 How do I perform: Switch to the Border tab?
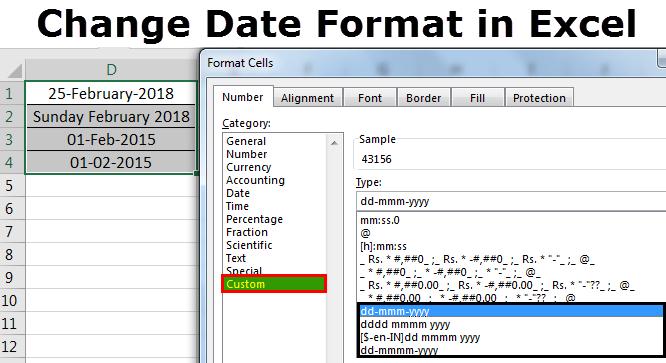pos(423,98)
